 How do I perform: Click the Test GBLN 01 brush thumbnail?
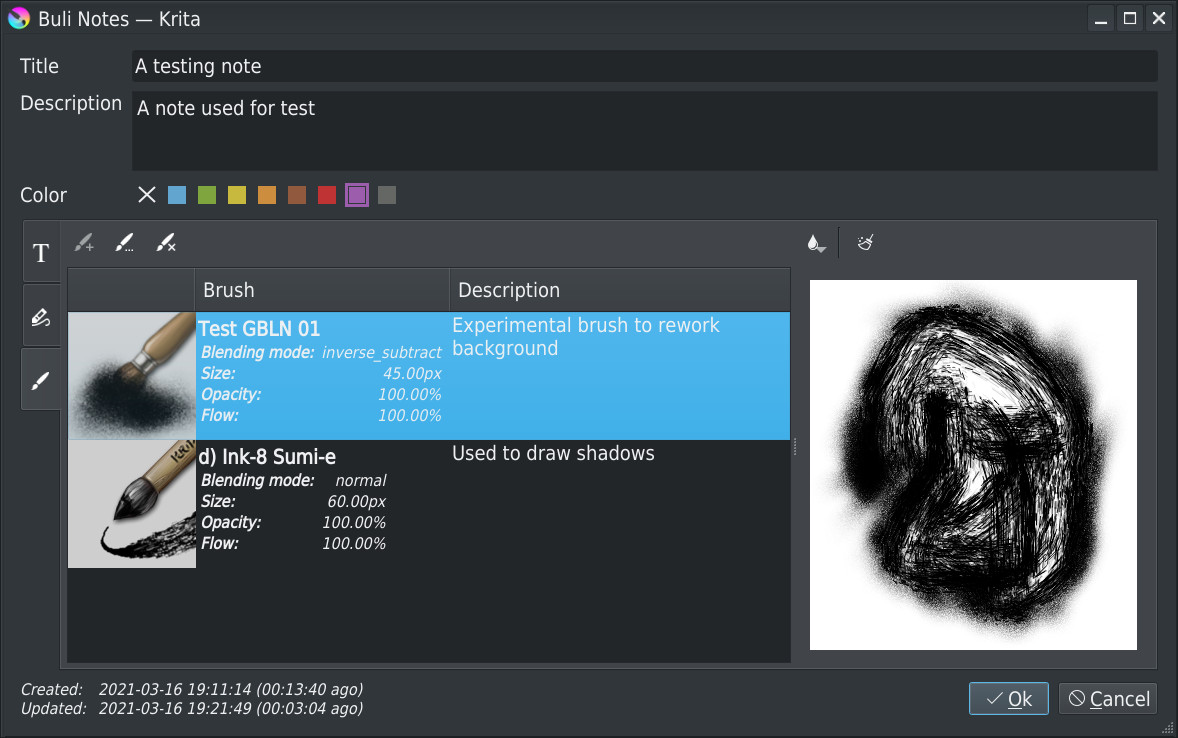pos(132,376)
